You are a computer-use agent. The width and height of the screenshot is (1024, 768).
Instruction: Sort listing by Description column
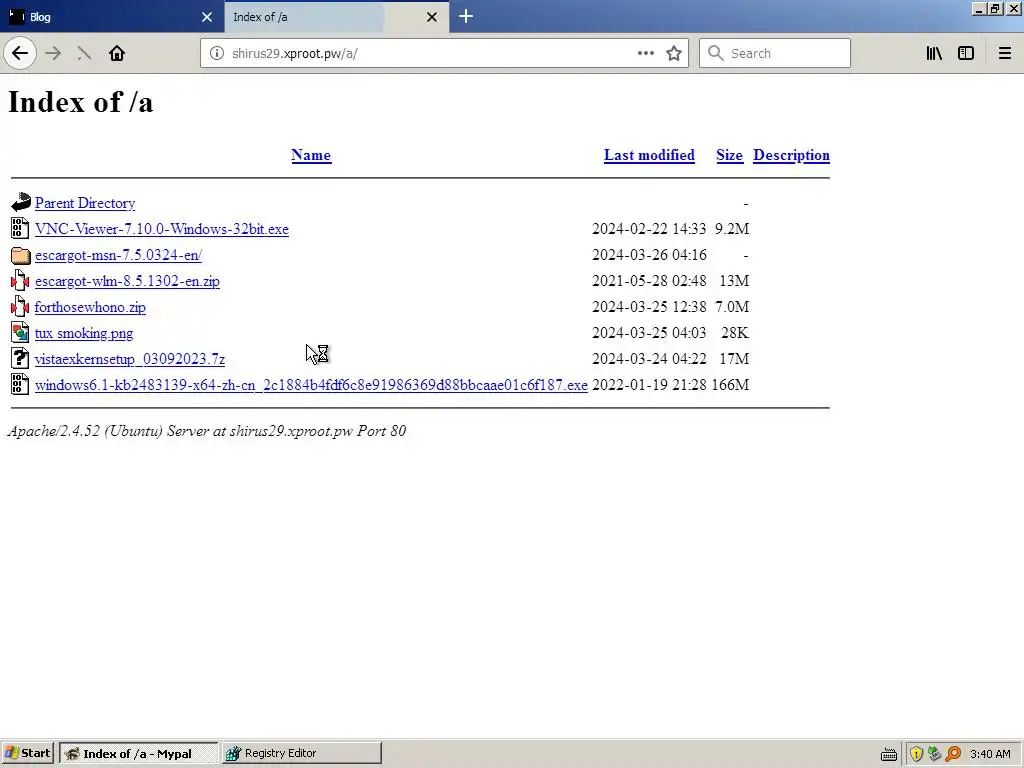[x=791, y=155]
